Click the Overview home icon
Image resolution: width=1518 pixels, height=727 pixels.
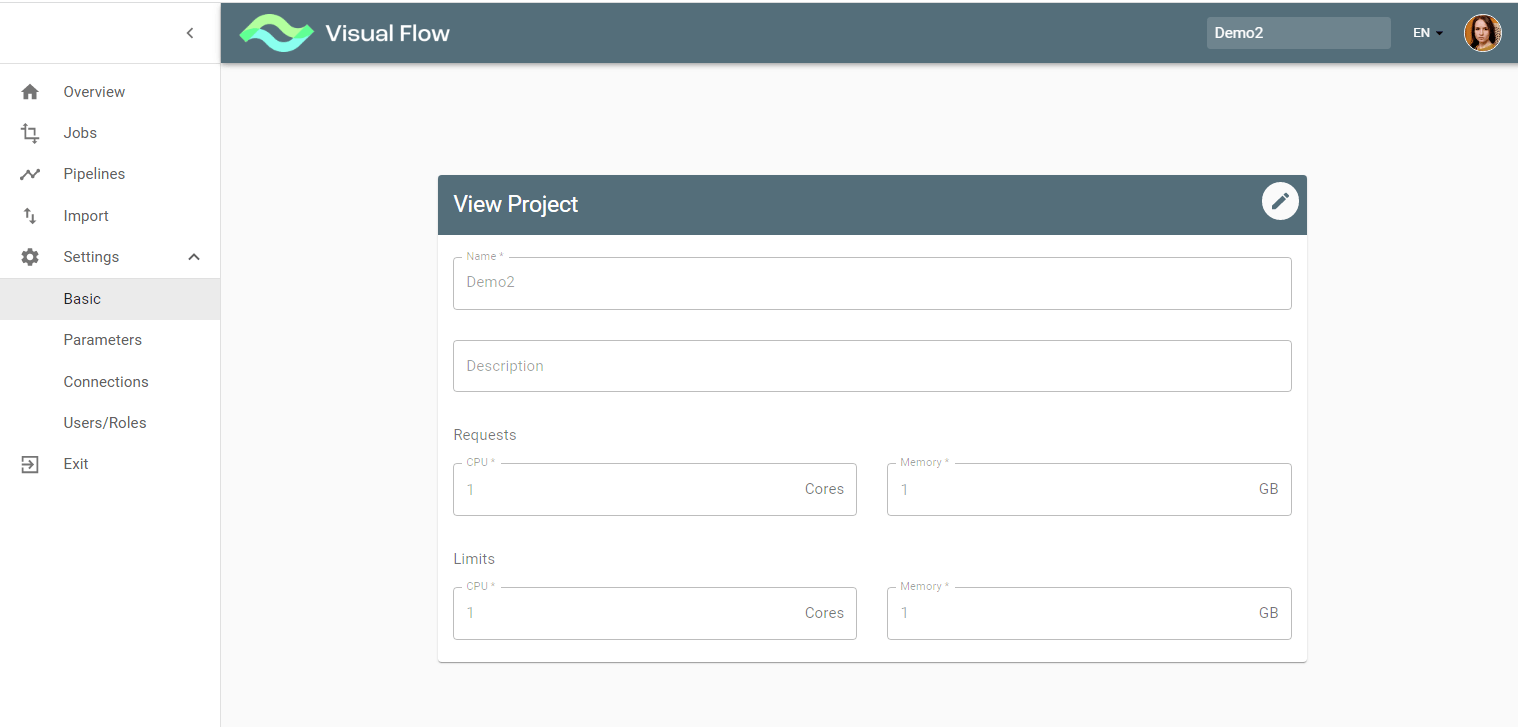point(30,92)
